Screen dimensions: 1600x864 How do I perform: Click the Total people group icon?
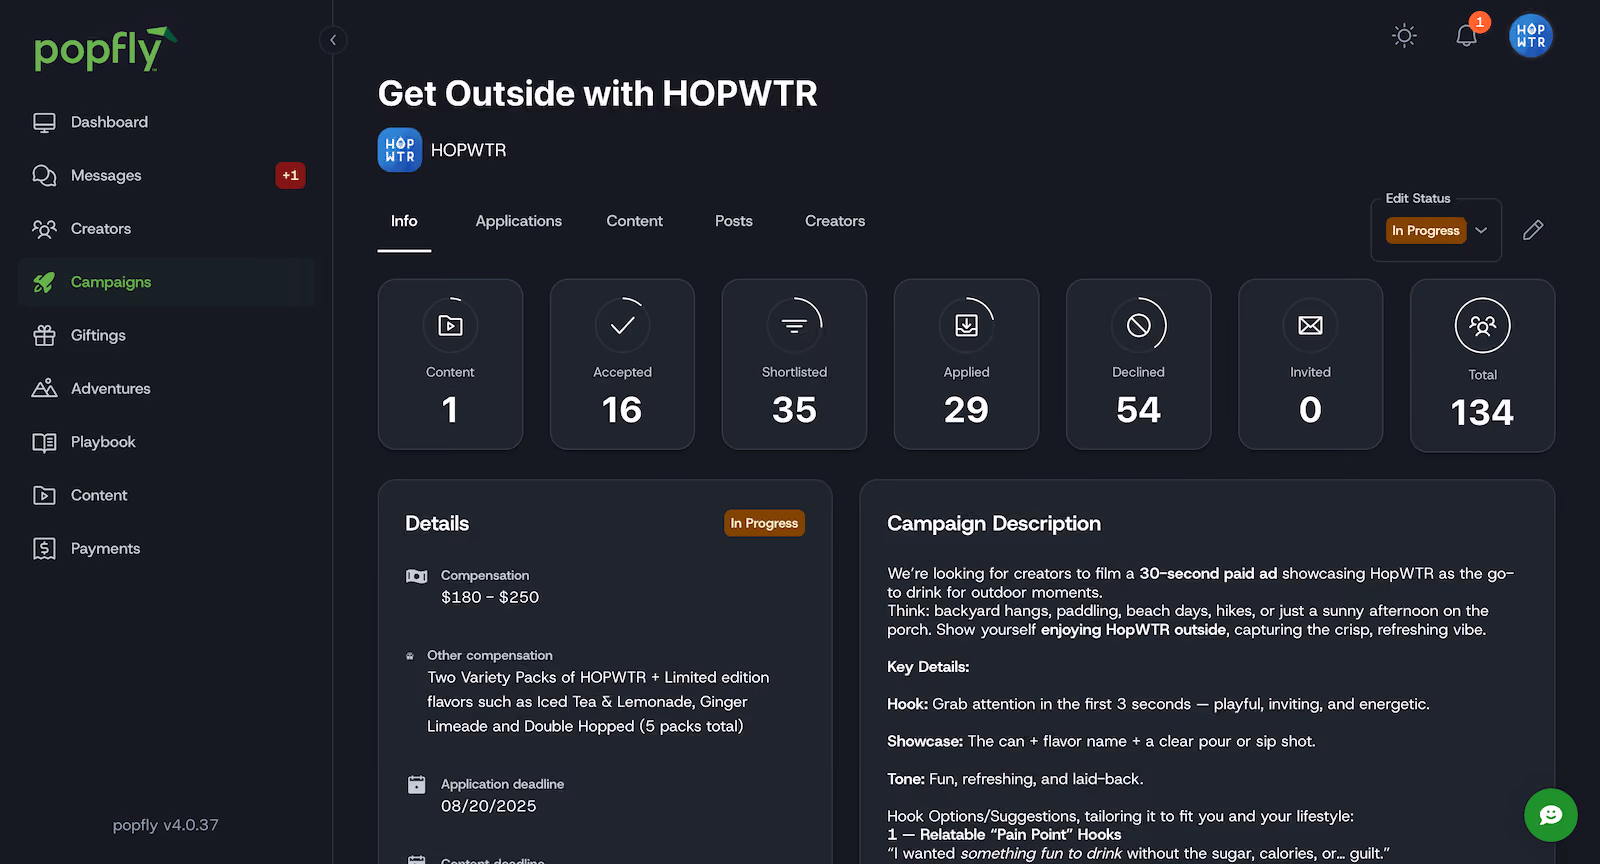click(1482, 325)
